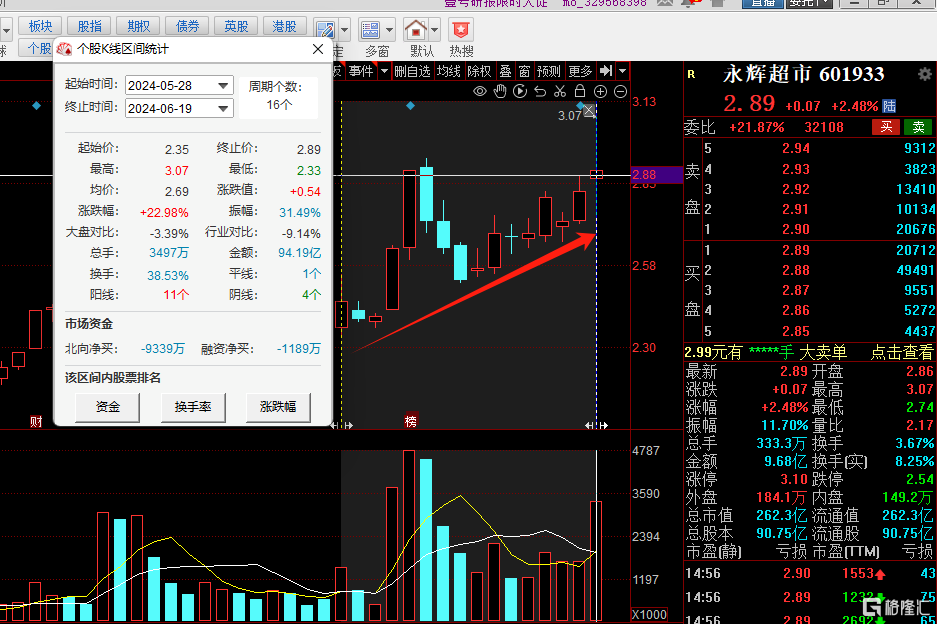The image size is (937, 624).
Task: Switch to the 板块 tab
Action: [41, 26]
